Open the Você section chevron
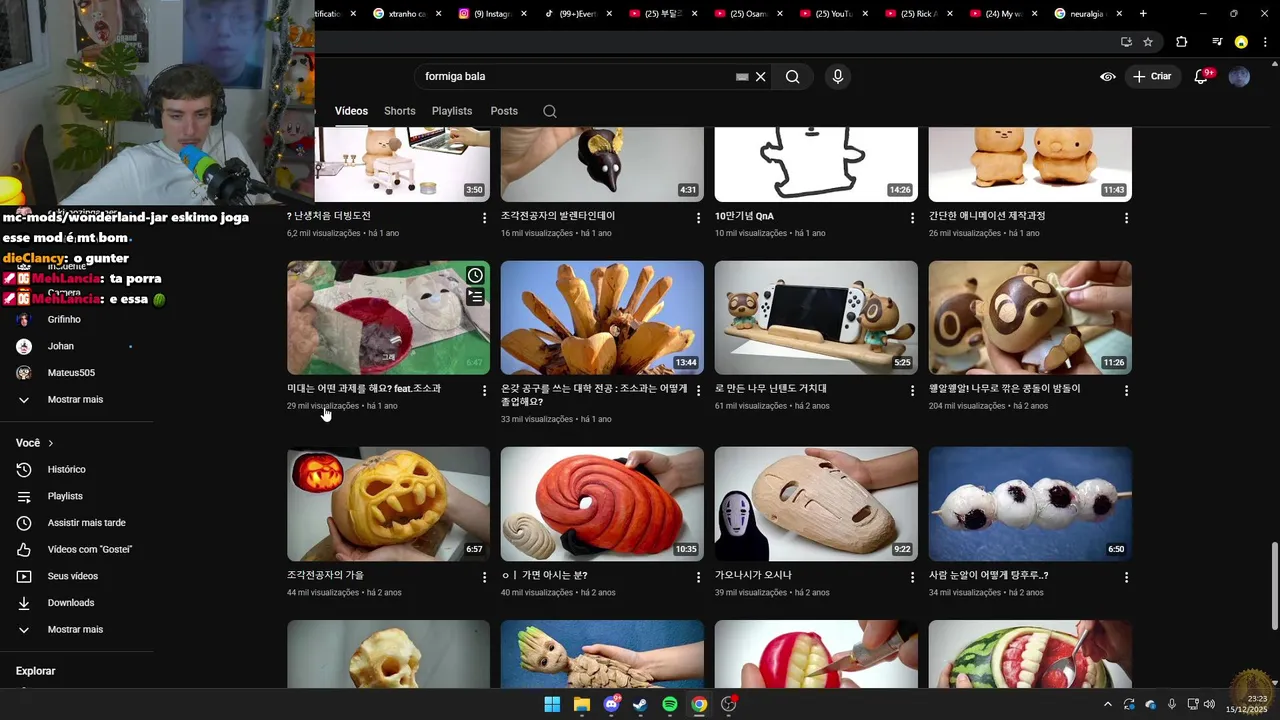The image size is (1280, 720). (x=51, y=443)
